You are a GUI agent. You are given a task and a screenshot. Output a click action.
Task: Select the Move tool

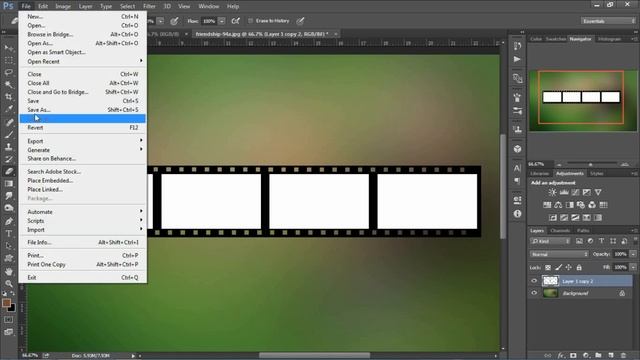[x=9, y=48]
